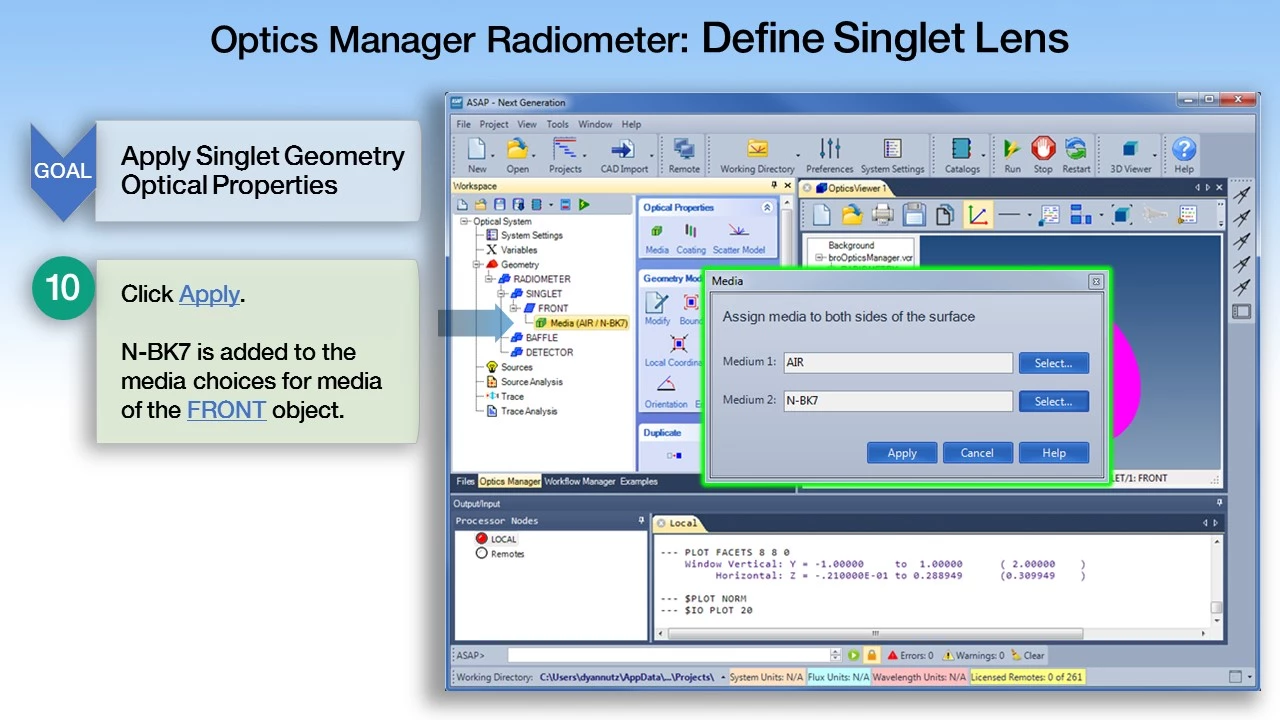Collapse the Optical Properties panel chevron
The width and height of the screenshot is (1280, 720).
tap(767, 208)
